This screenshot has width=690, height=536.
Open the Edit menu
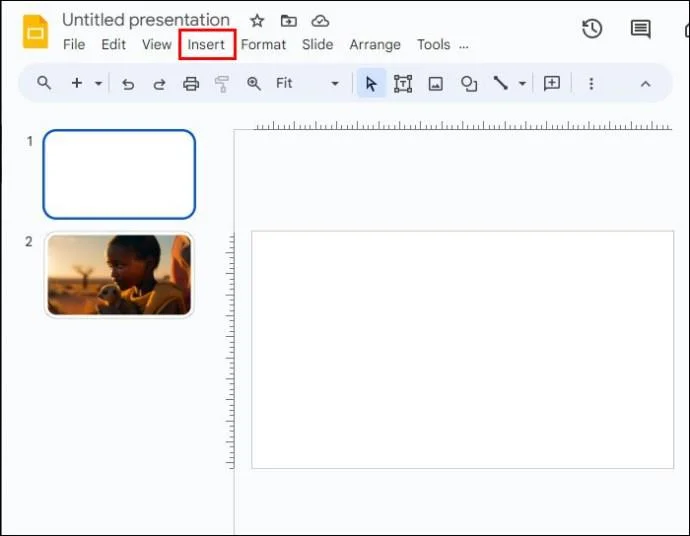point(114,44)
